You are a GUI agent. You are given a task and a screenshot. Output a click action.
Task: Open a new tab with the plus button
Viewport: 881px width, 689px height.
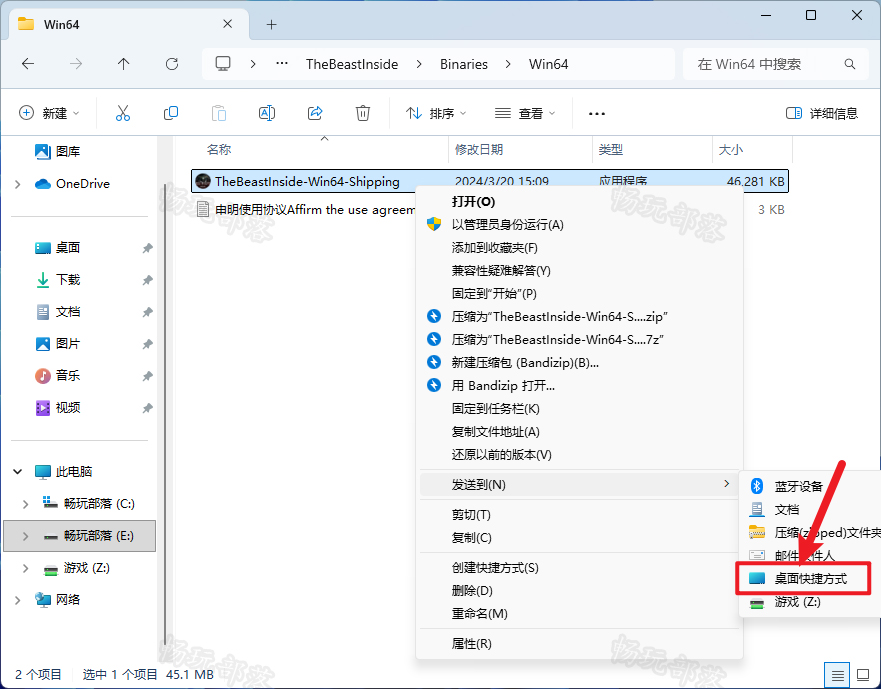[x=271, y=25]
